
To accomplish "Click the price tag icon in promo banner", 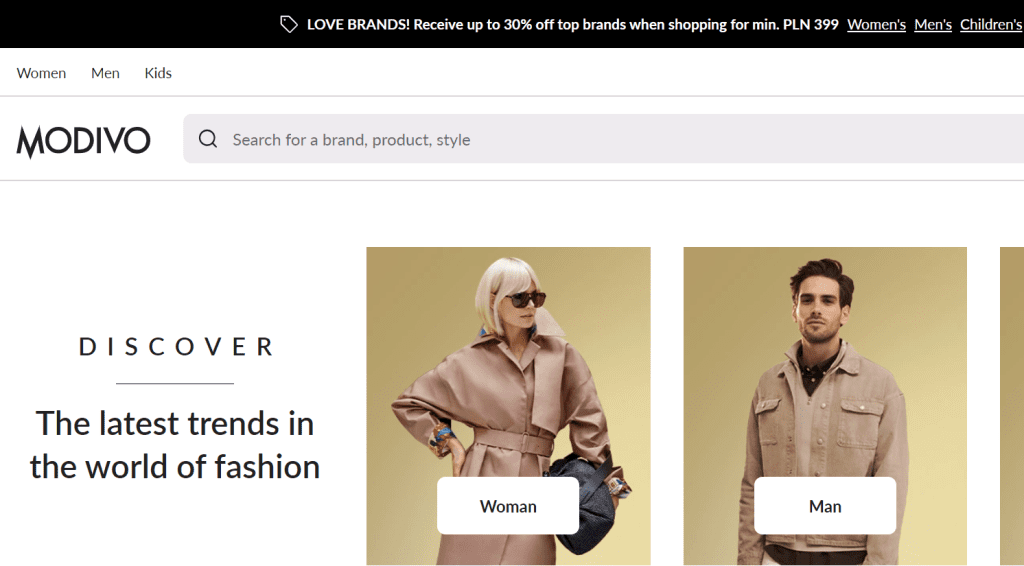I will 289,24.
